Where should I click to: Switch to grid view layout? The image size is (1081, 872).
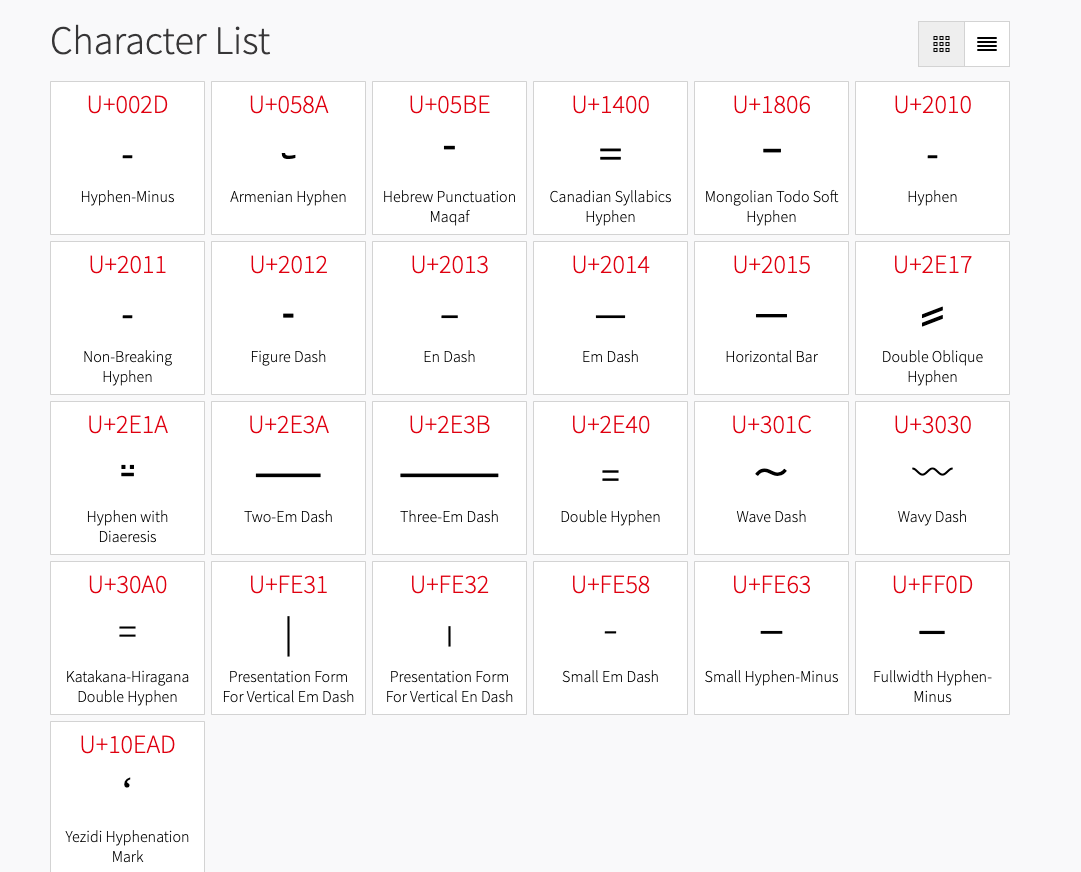click(941, 44)
